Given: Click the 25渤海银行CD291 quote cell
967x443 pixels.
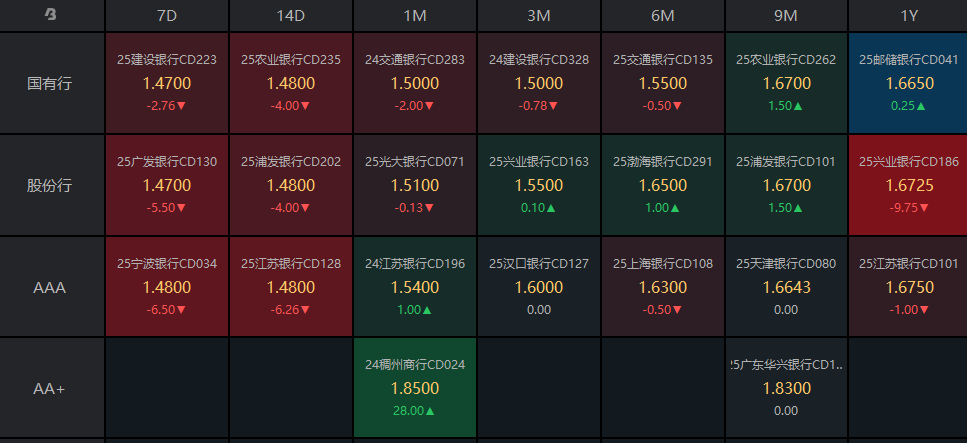Looking at the screenshot, I should [663, 185].
